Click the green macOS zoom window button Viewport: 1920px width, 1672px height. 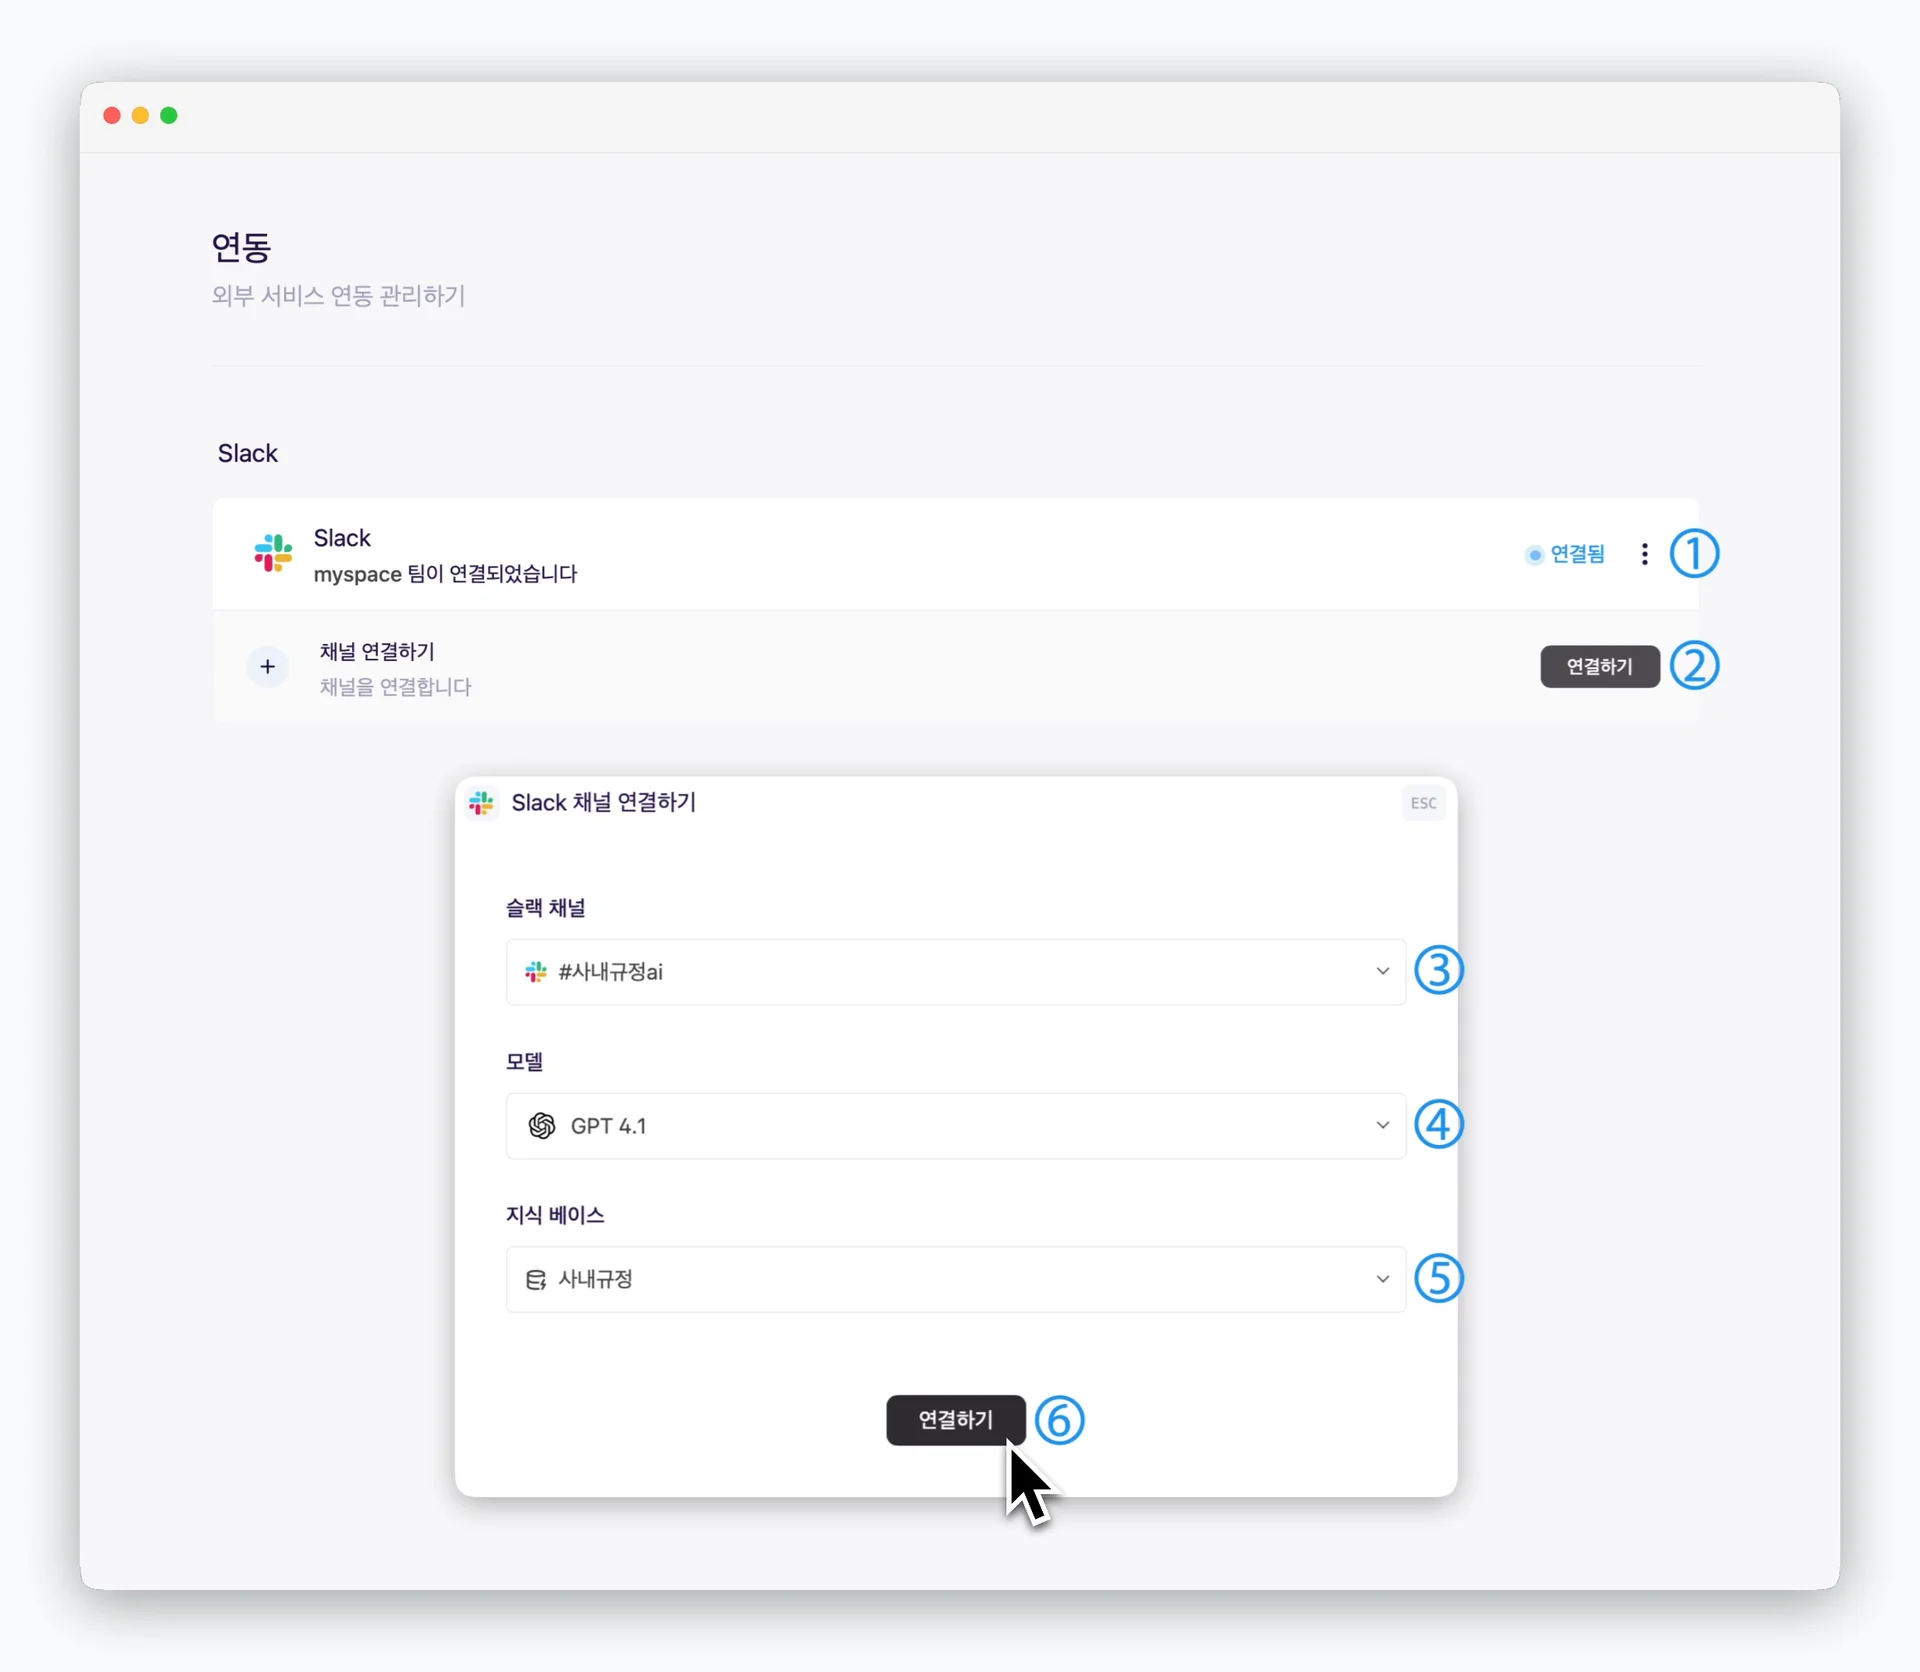(x=169, y=116)
